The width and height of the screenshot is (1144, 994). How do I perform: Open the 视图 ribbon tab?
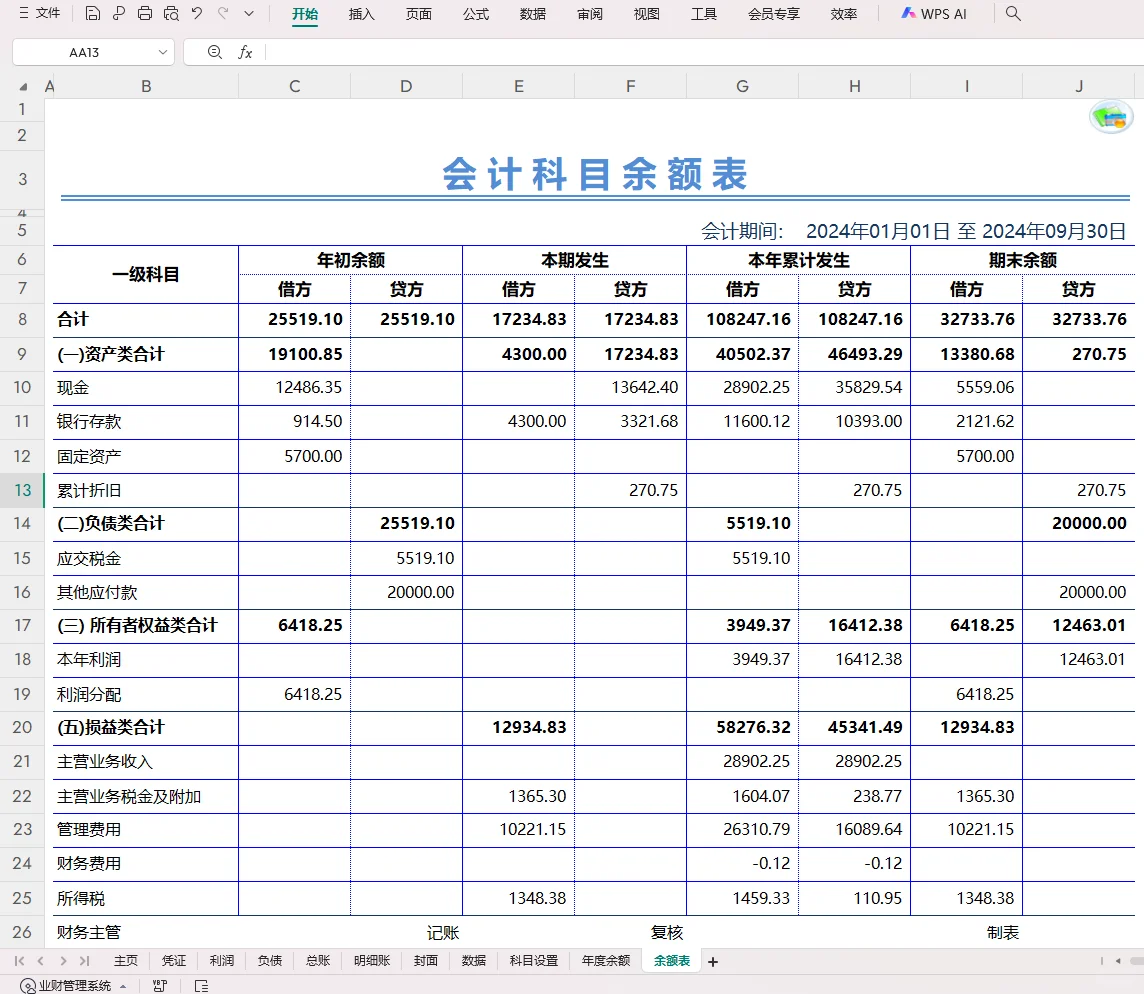tap(646, 14)
